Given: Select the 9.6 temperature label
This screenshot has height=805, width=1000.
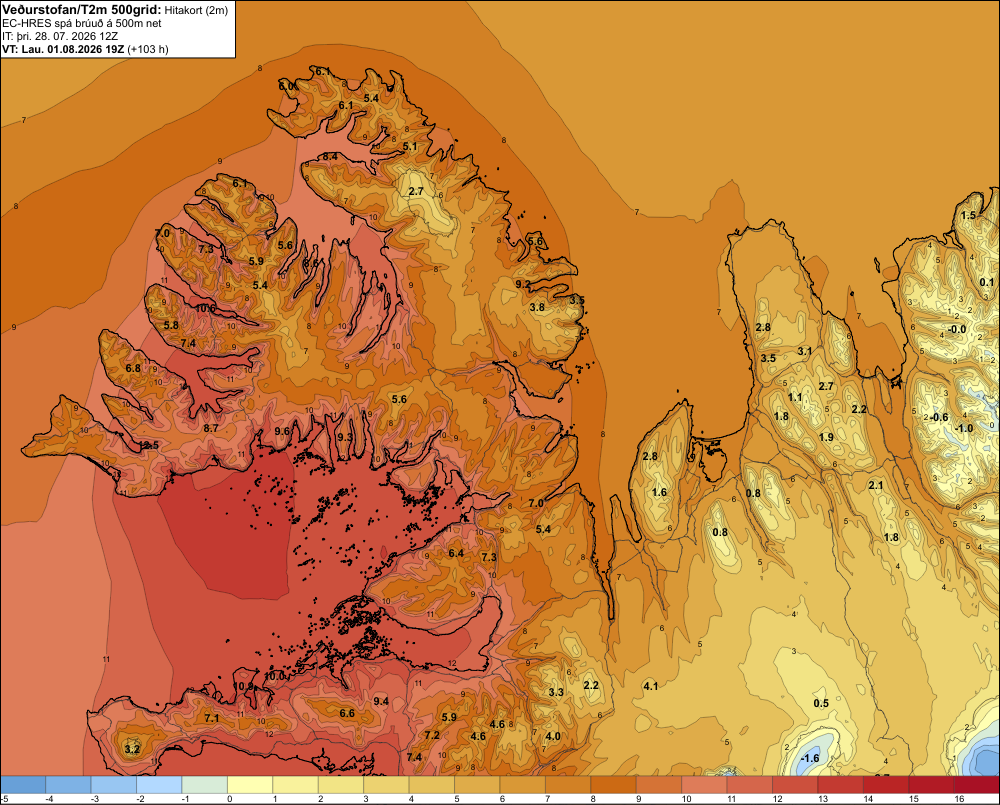Looking at the screenshot, I should coord(282,431).
